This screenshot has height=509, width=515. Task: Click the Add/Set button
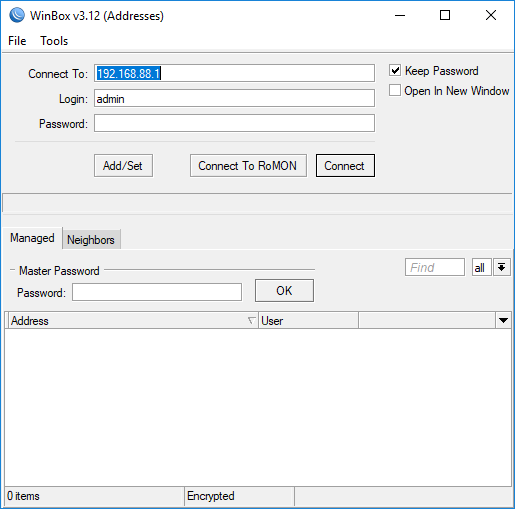coord(123,166)
